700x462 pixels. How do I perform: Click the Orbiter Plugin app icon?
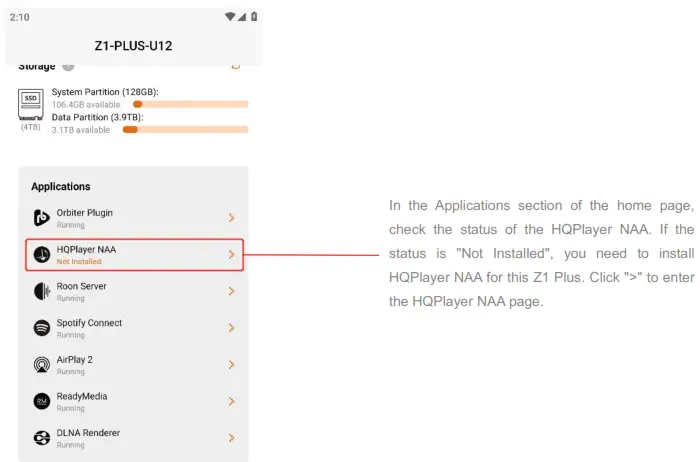(42, 217)
